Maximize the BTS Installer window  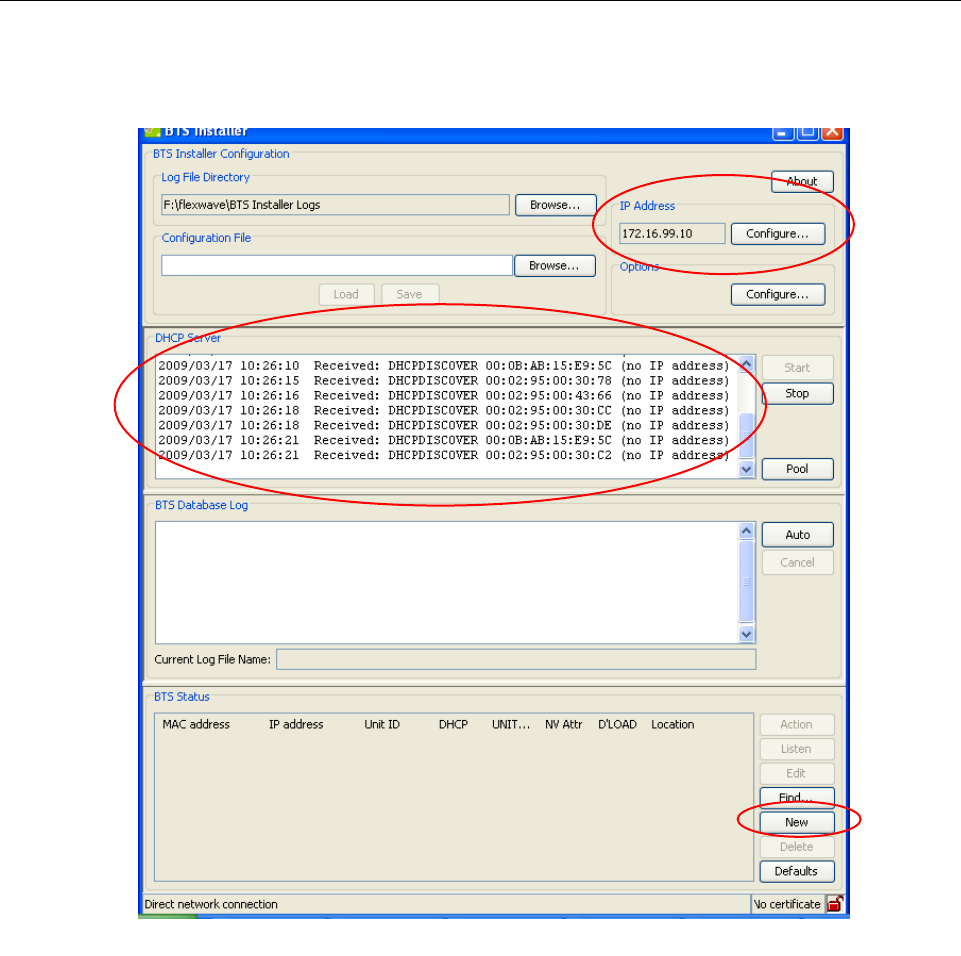coord(807,132)
